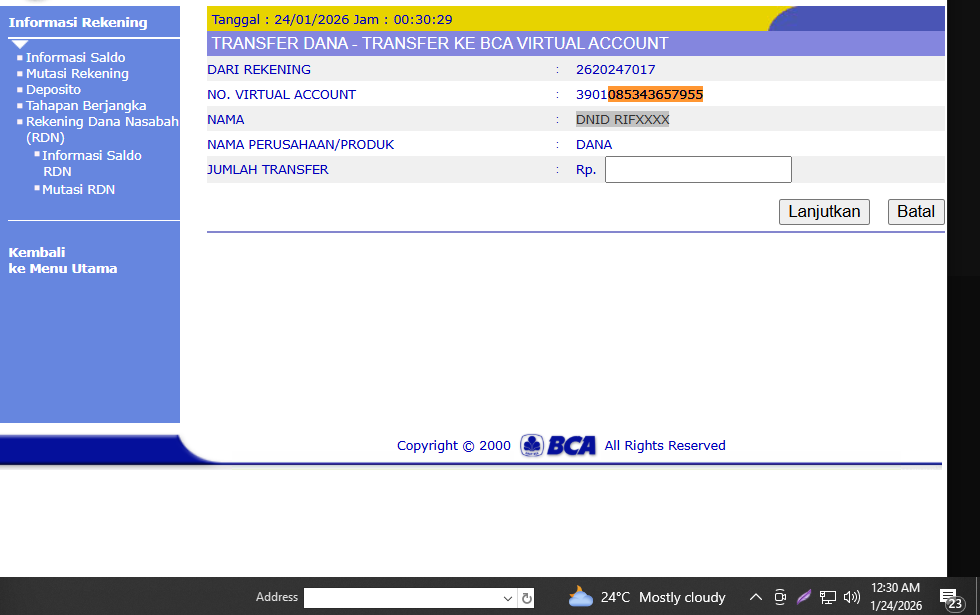The height and width of the screenshot is (615, 980).
Task: Go back via Kembali ke Menu Utama
Action: 62,261
